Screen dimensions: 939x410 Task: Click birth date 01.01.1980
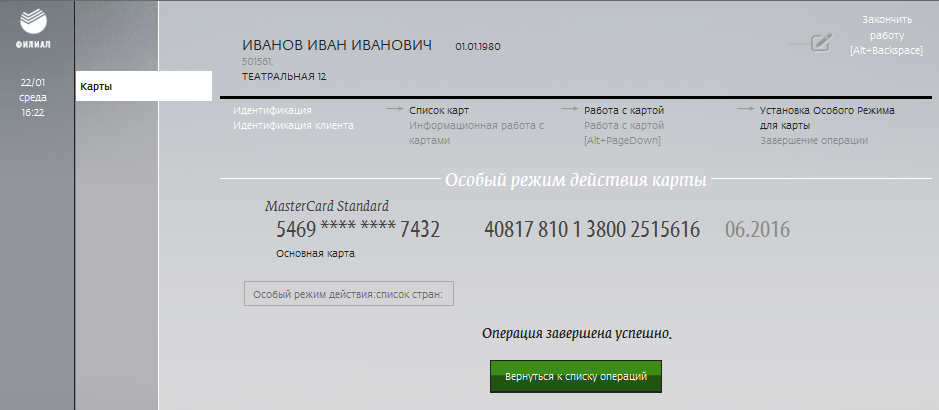coord(477,47)
